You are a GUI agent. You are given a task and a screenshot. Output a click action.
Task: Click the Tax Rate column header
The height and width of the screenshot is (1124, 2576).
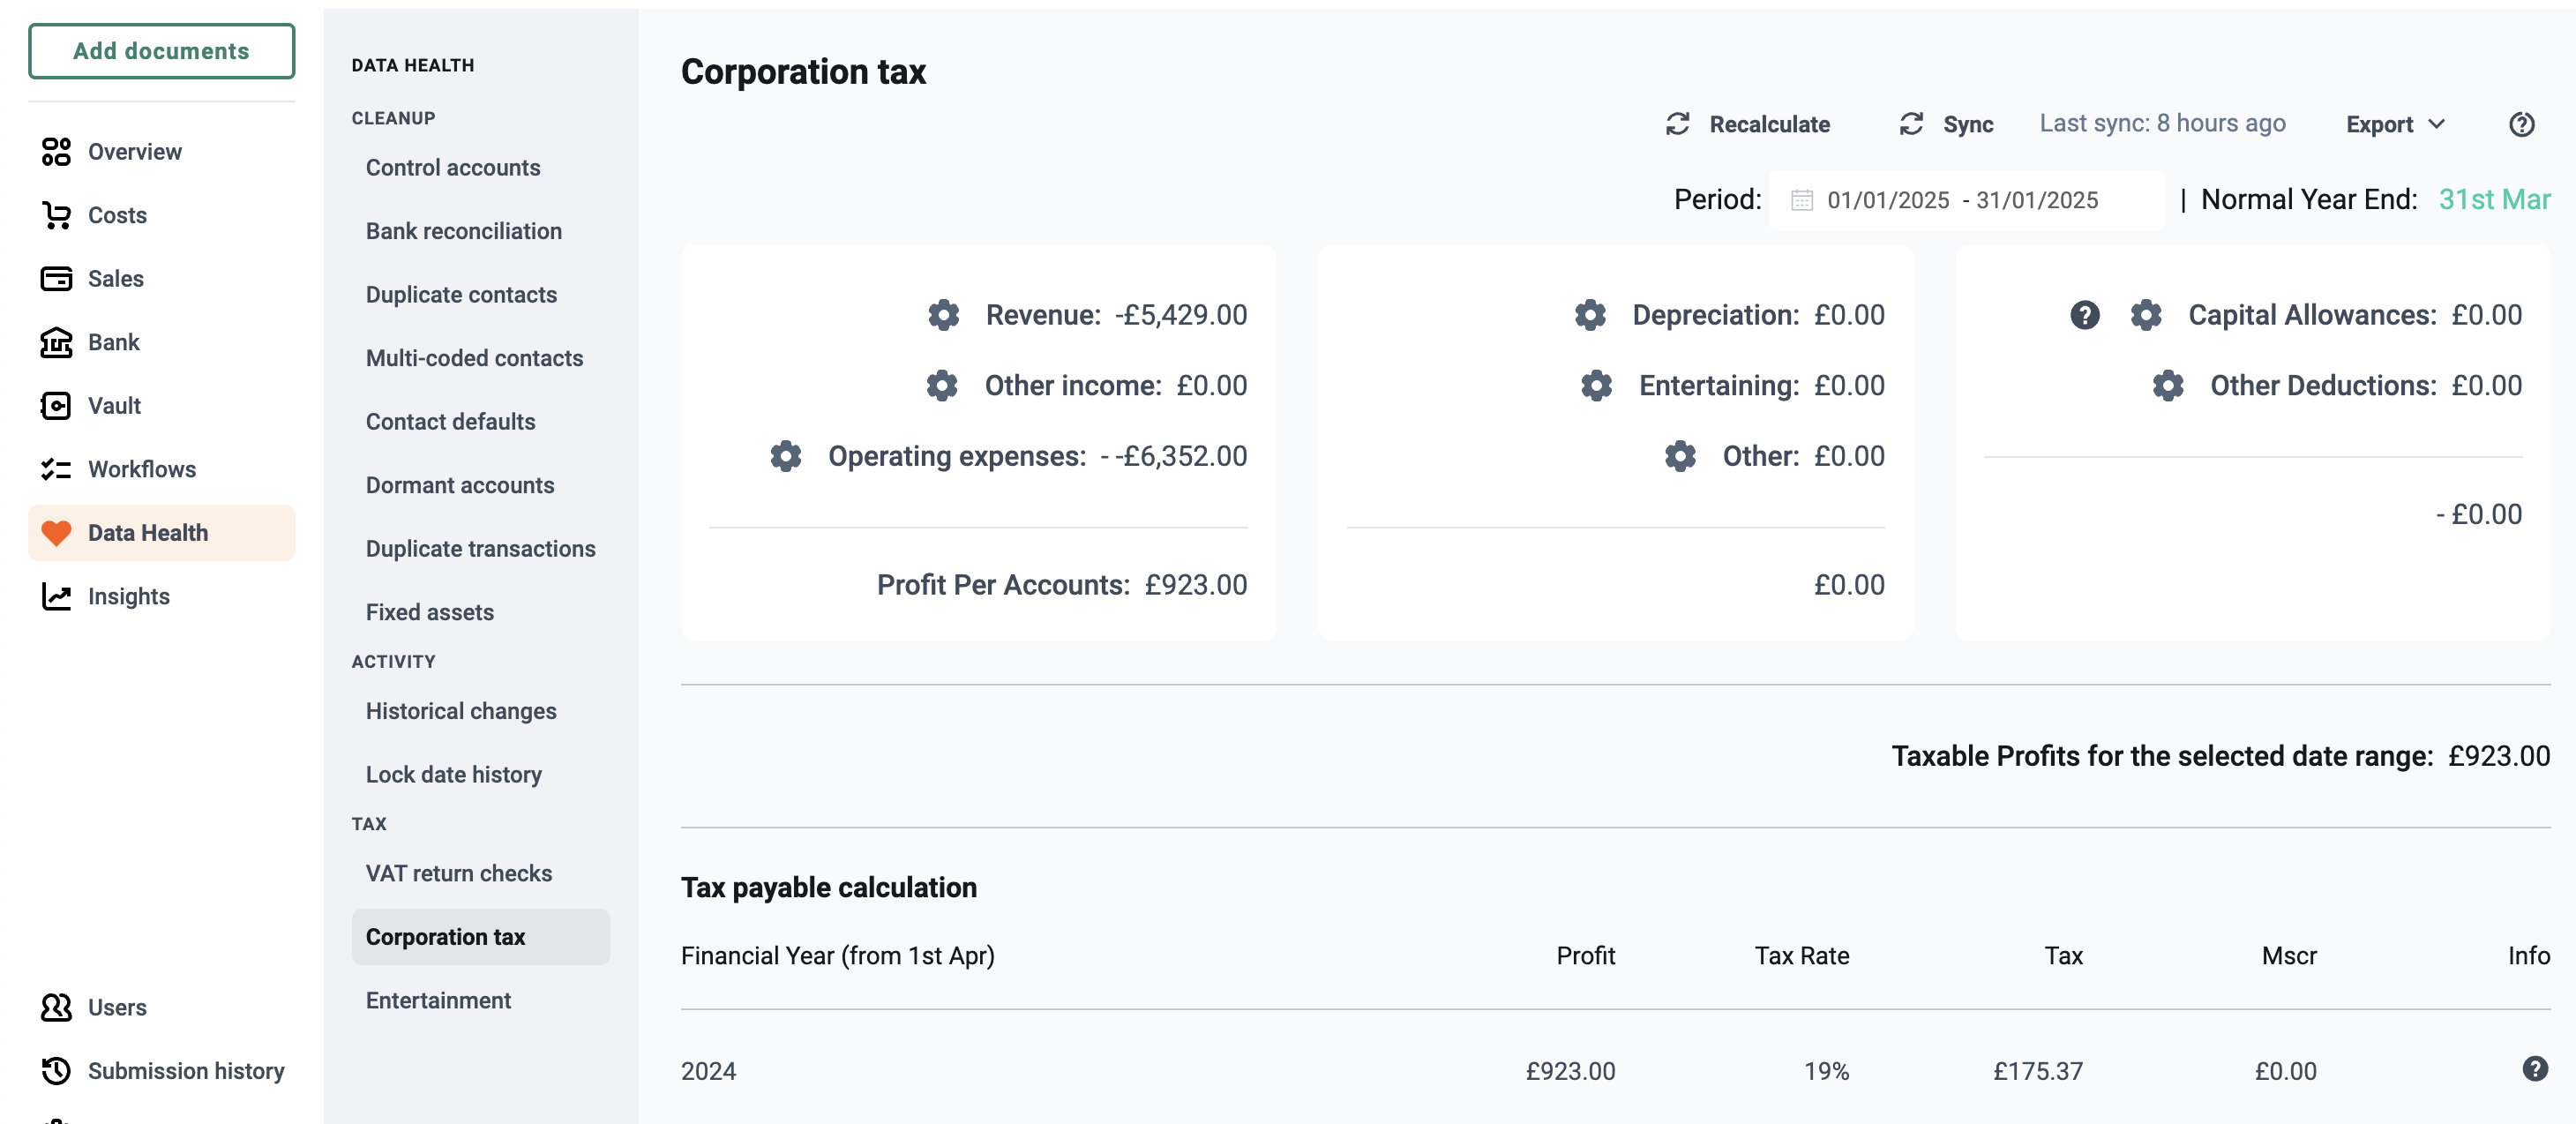pyautogui.click(x=1801, y=956)
